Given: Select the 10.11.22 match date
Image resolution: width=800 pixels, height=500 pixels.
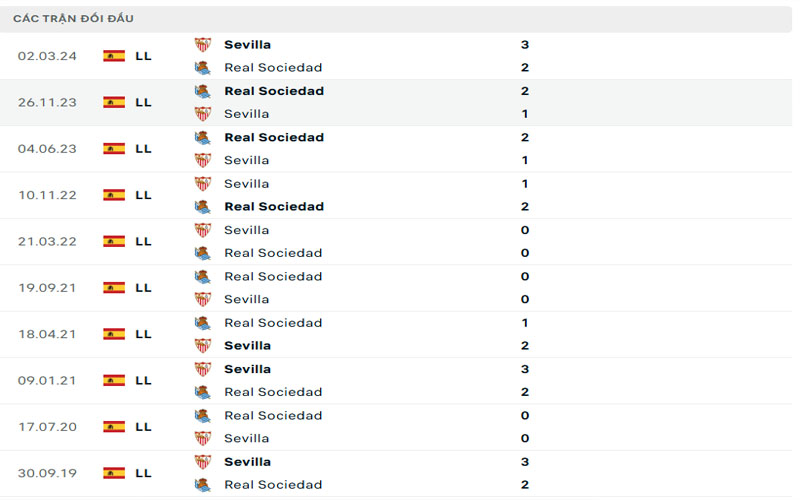Looking at the screenshot, I should coord(47,195).
